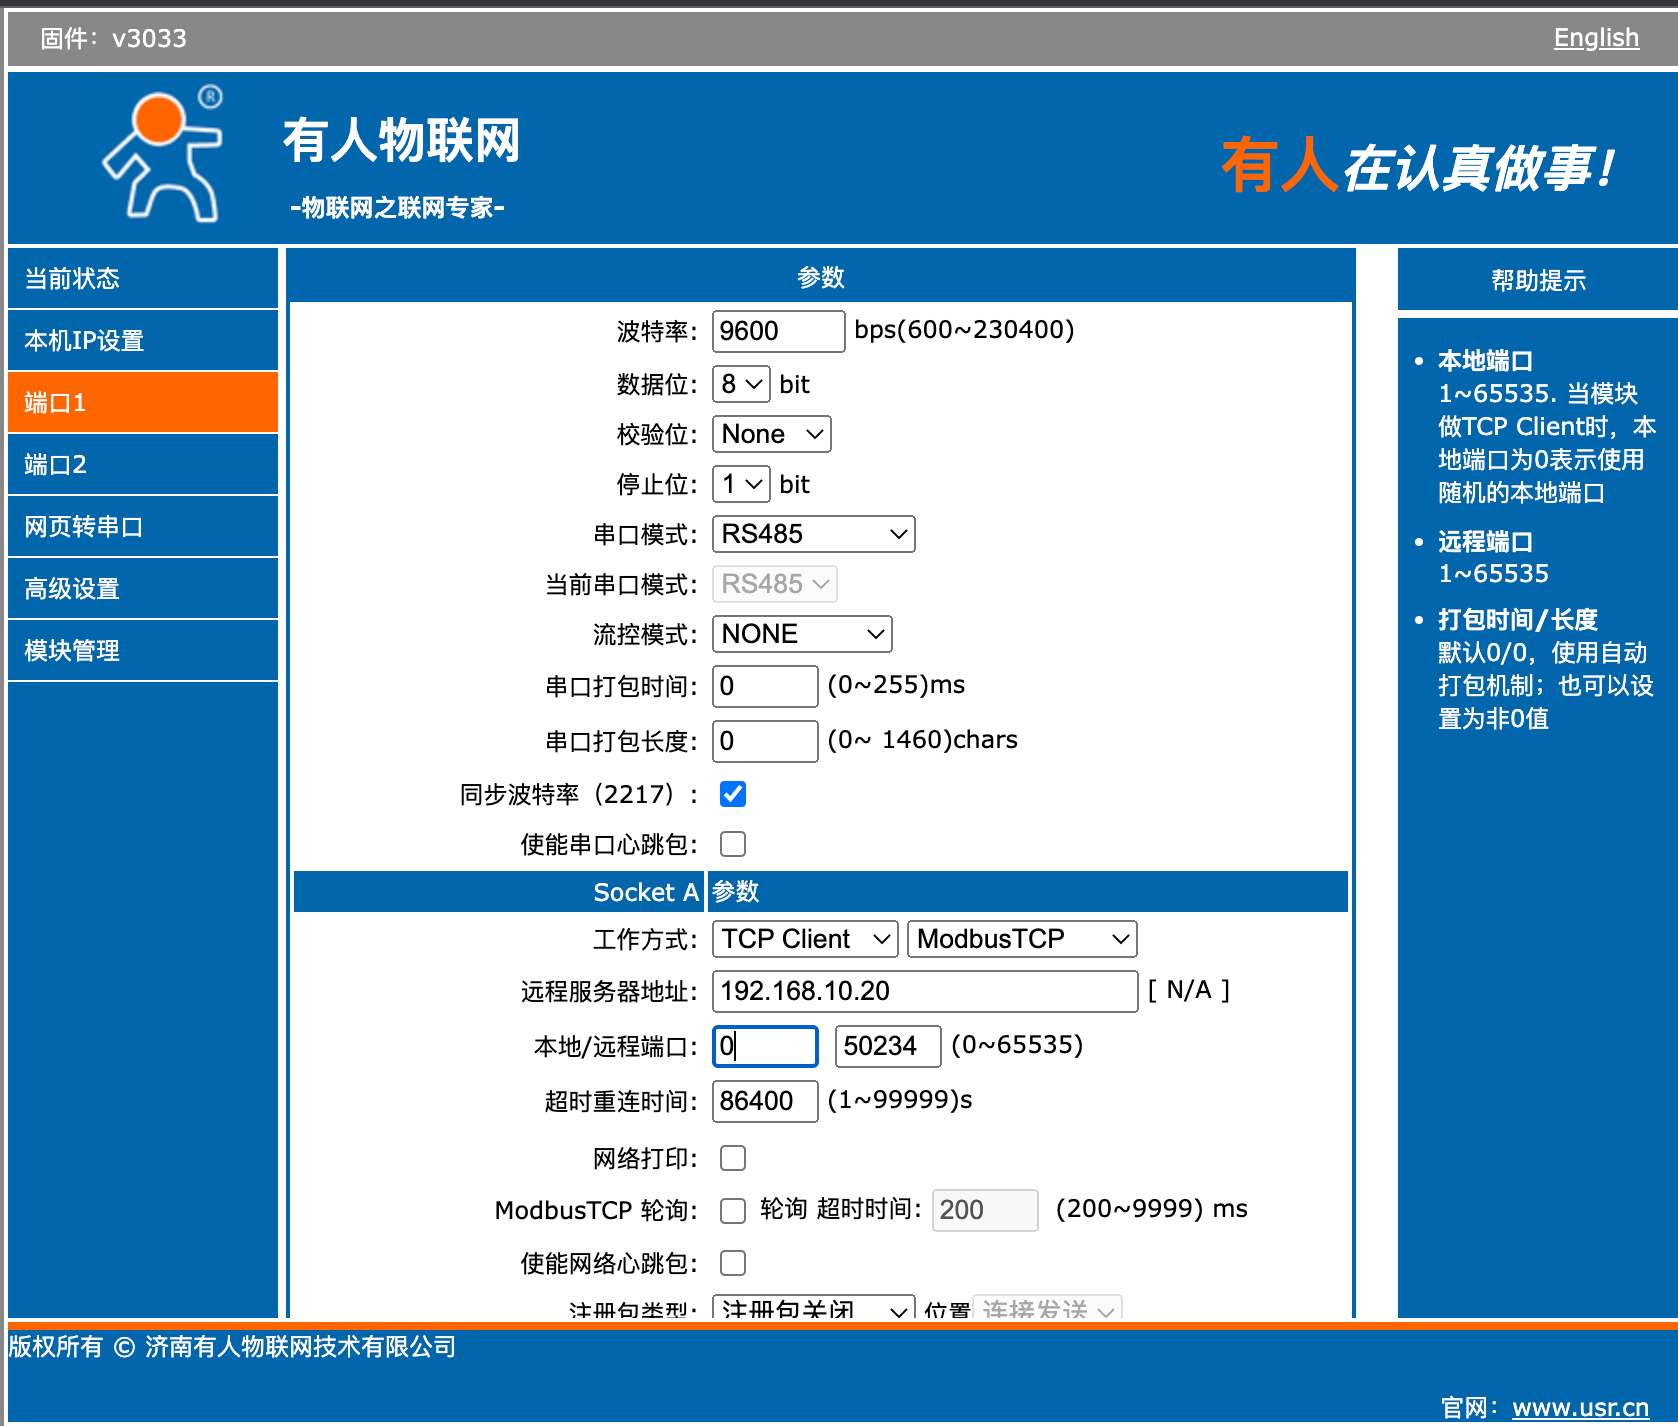
Task: Enable the 网络打印 checkbox
Action: coord(733,1158)
